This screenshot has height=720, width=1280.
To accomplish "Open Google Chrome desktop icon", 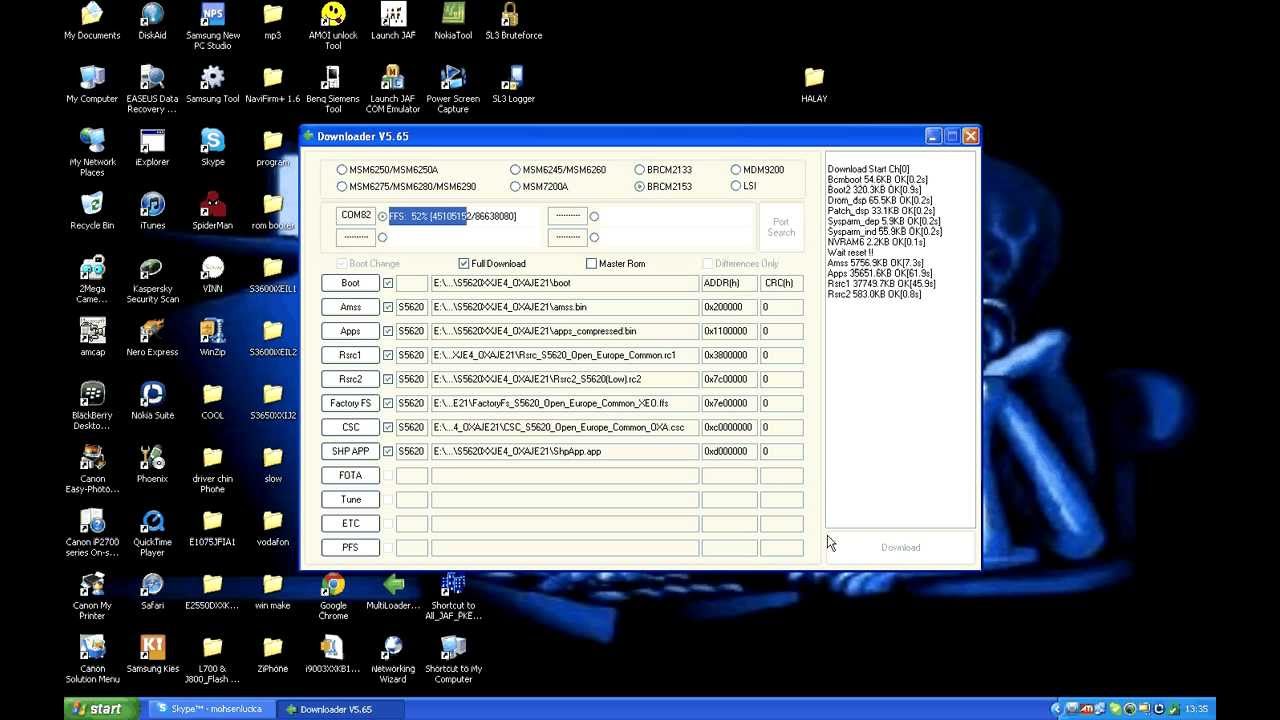I will coord(333,596).
